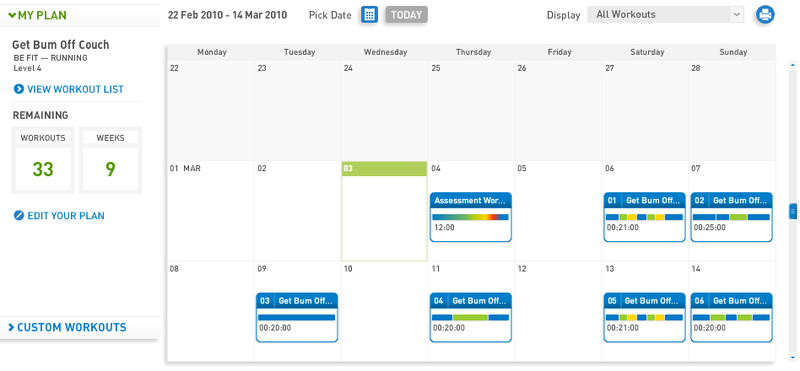Open workout 01 on Saturday 06
The image size is (800, 371).
pyautogui.click(x=644, y=217)
